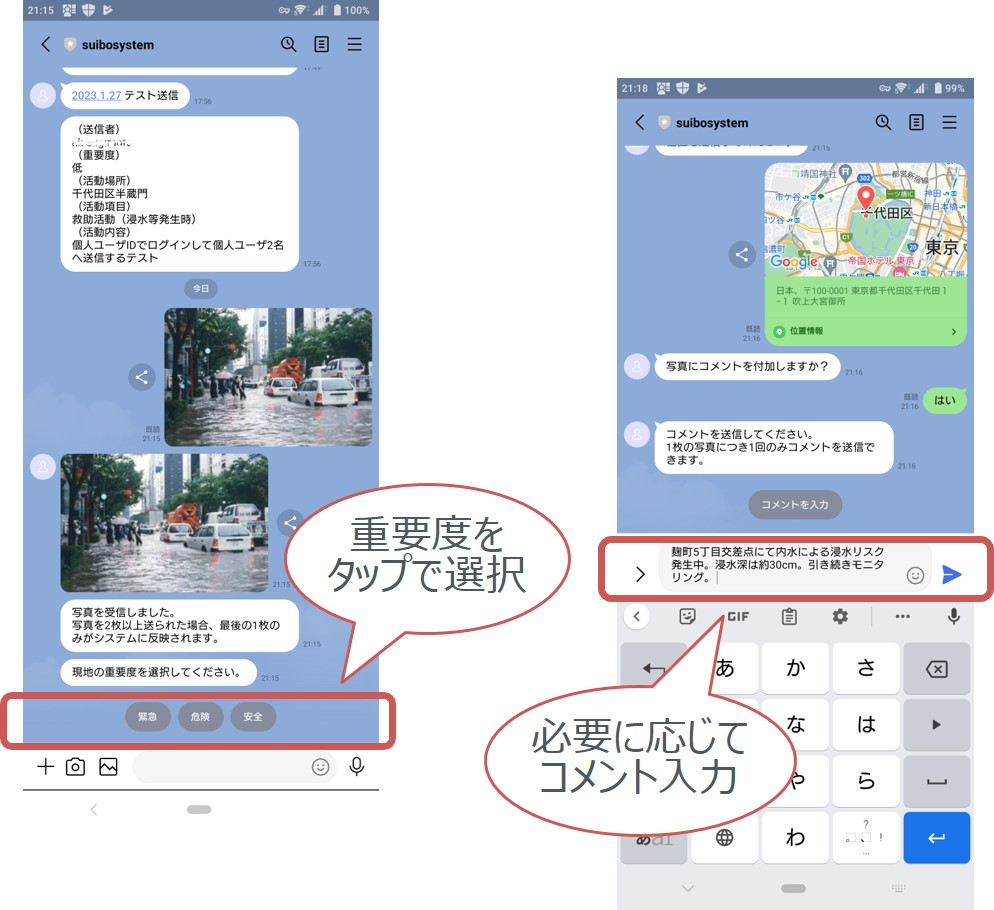Open keyboard more options dots

(x=903, y=616)
